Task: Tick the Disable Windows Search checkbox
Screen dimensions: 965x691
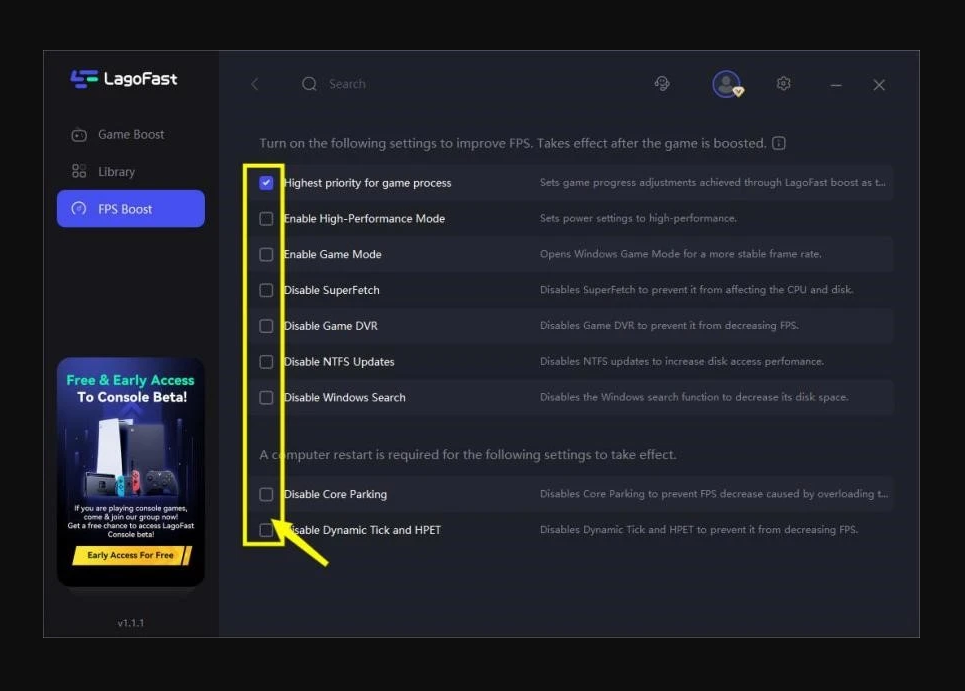Action: tap(266, 397)
